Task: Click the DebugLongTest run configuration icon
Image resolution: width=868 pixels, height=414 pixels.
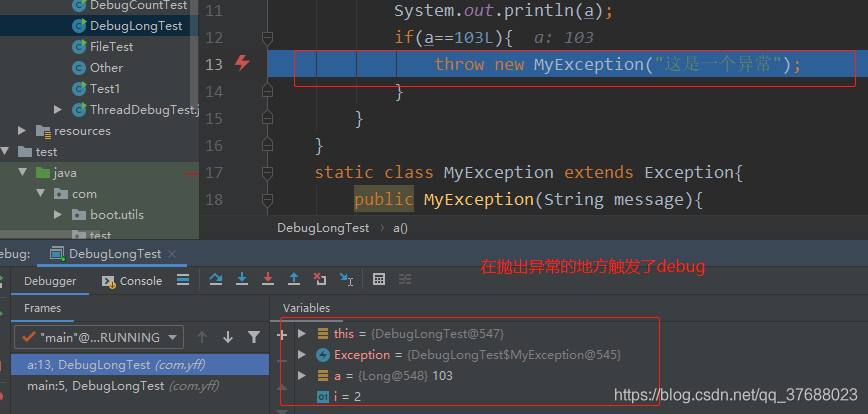Action: (x=58, y=254)
